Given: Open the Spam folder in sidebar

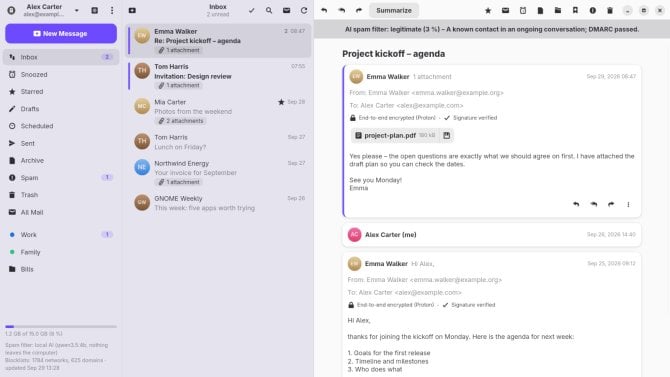Looking at the screenshot, I should pos(61,177).
